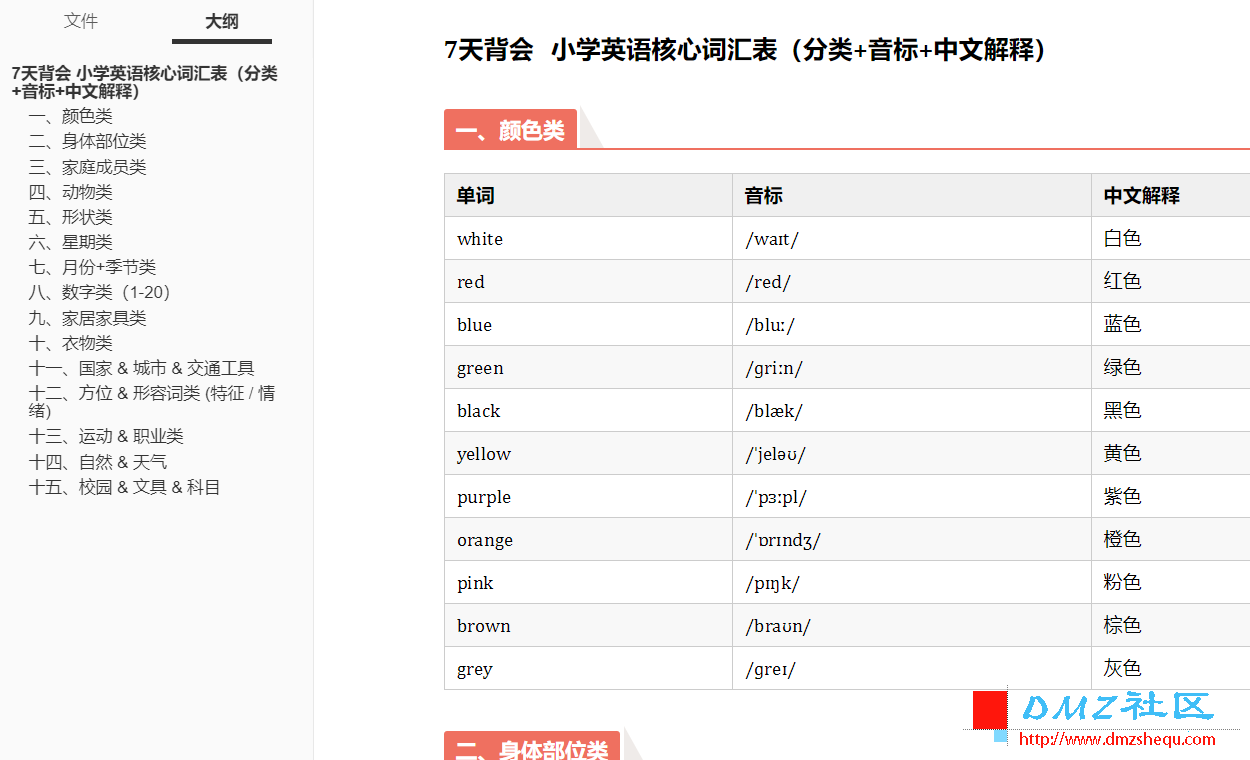Viewport: 1250px width, 760px height.
Task: Select 五、形状类 in the outline
Action: [x=70, y=217]
